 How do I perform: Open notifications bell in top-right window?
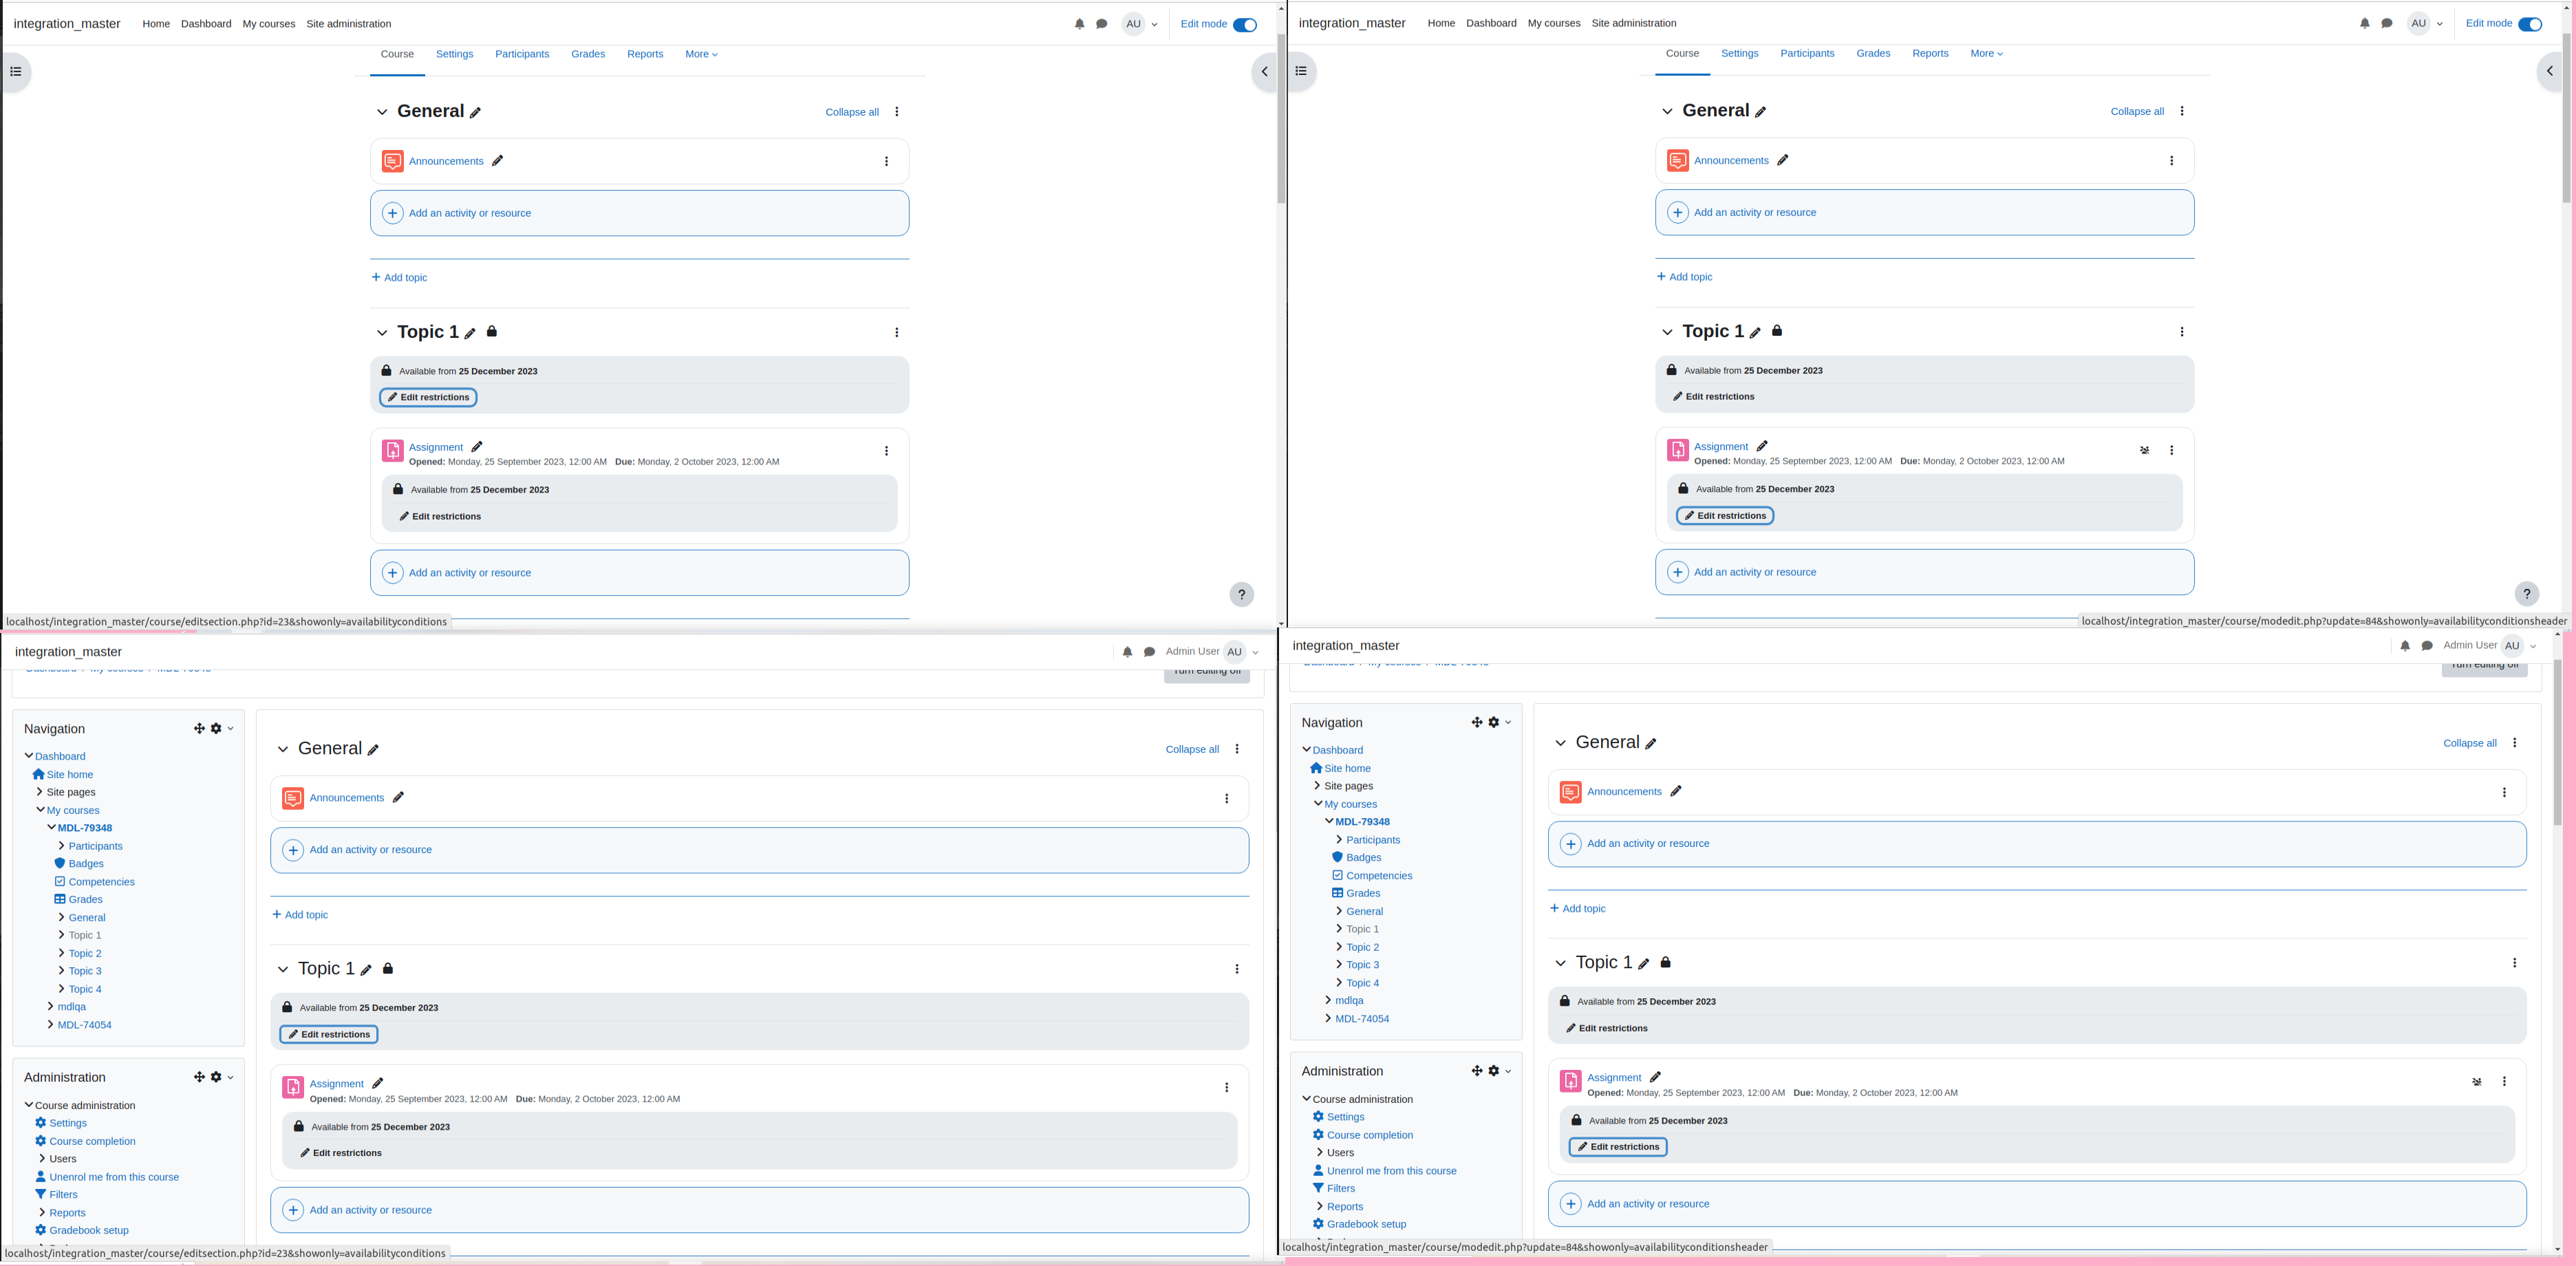[2364, 23]
